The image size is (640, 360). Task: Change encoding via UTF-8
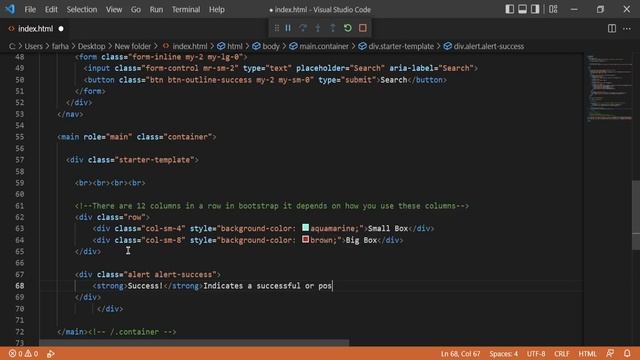point(536,353)
